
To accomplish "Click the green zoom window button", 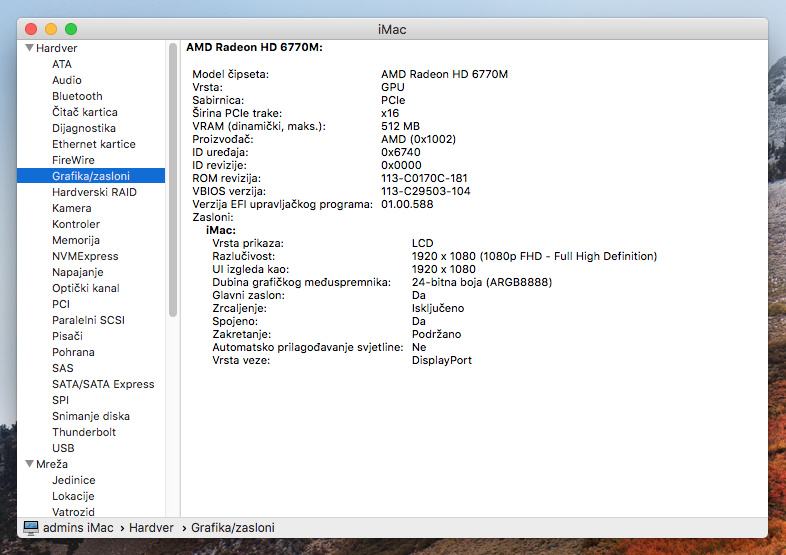I will pos(71,29).
